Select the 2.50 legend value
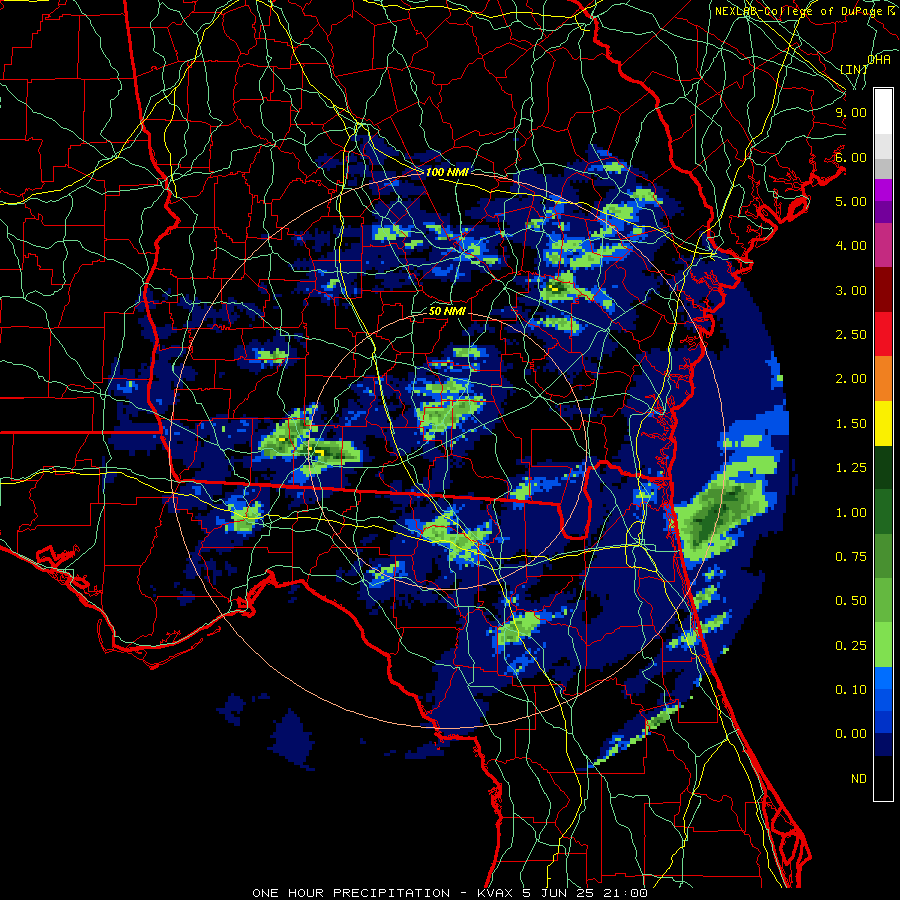This screenshot has height=900, width=900. [851, 335]
